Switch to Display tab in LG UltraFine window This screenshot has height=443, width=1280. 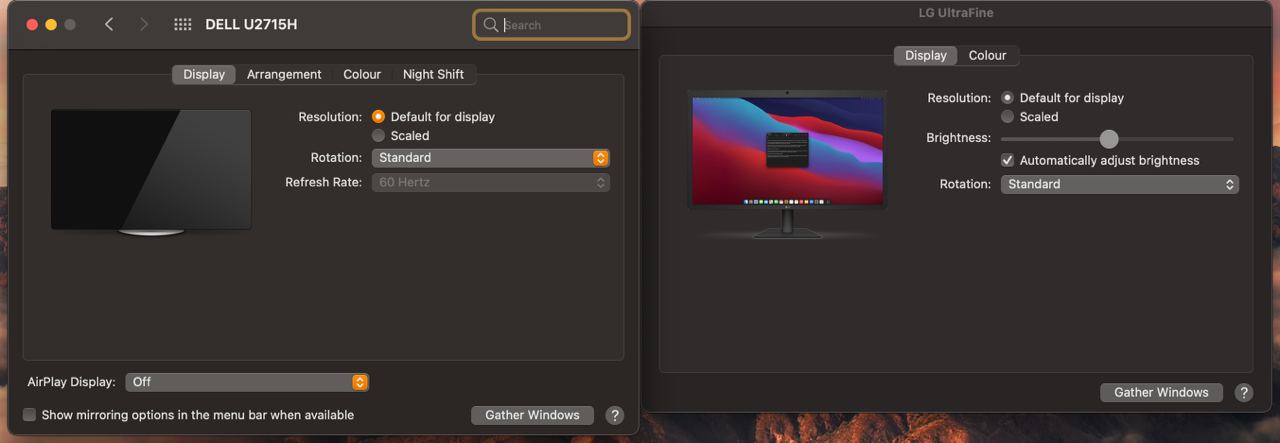pos(926,56)
